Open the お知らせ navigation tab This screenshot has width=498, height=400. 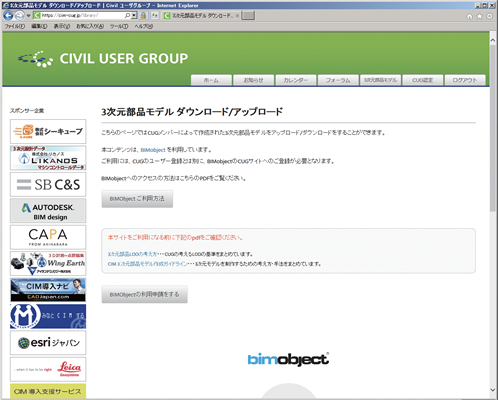pos(253,80)
